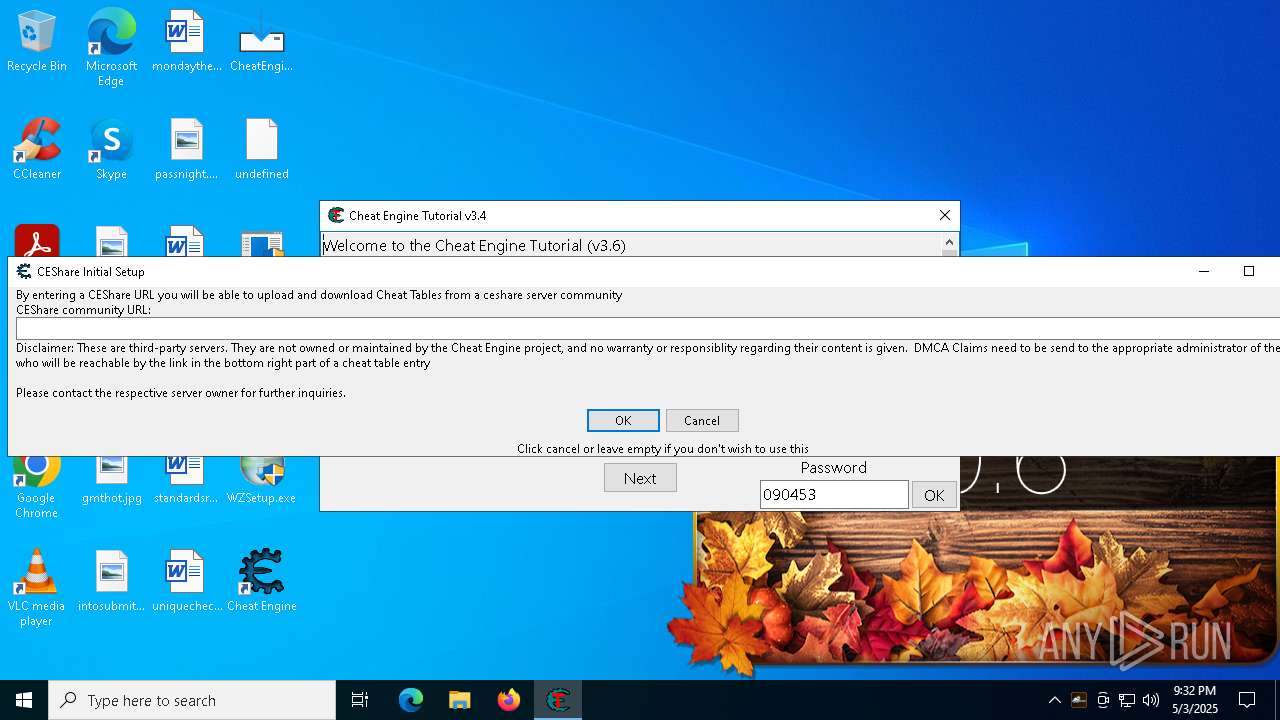The height and width of the screenshot is (720, 1280).
Task: Open the volume control tray icon
Action: click(1151, 700)
